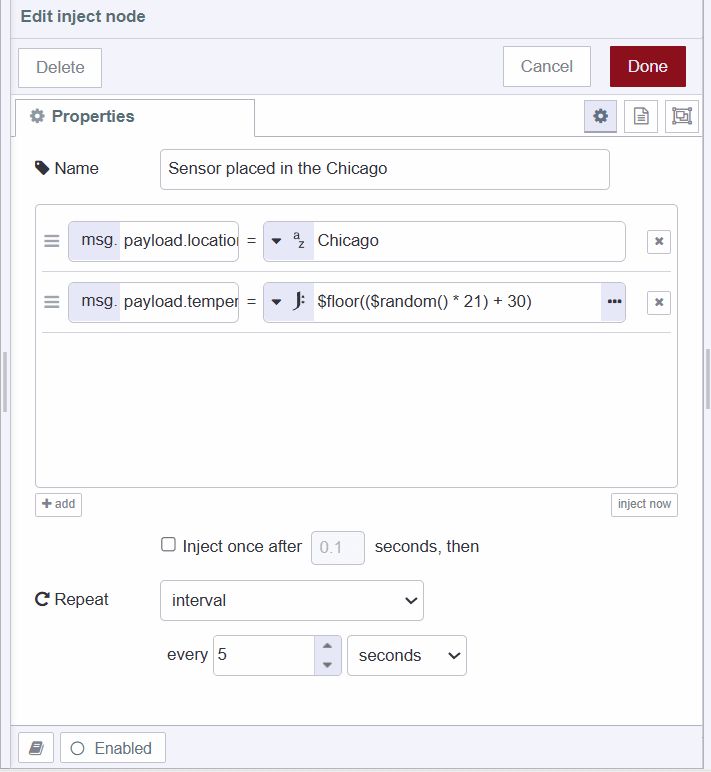Increase the repeat interval value

327,645
